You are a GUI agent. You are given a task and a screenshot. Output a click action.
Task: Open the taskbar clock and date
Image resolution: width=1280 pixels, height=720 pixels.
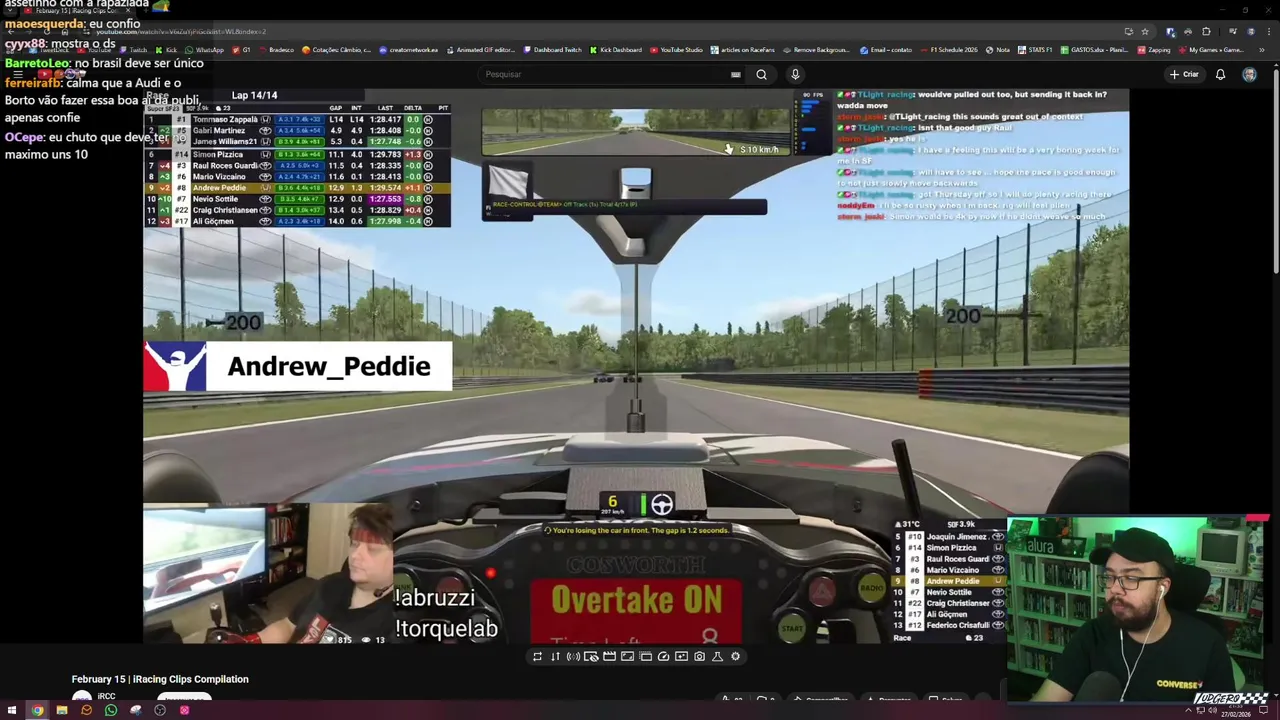[1236, 710]
